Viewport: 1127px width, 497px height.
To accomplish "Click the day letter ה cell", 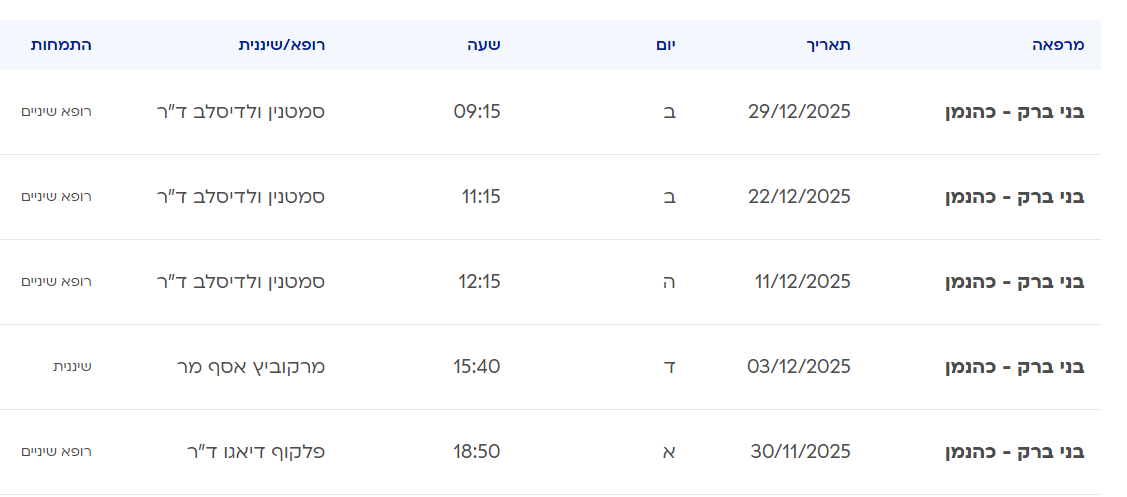I will point(670,281).
